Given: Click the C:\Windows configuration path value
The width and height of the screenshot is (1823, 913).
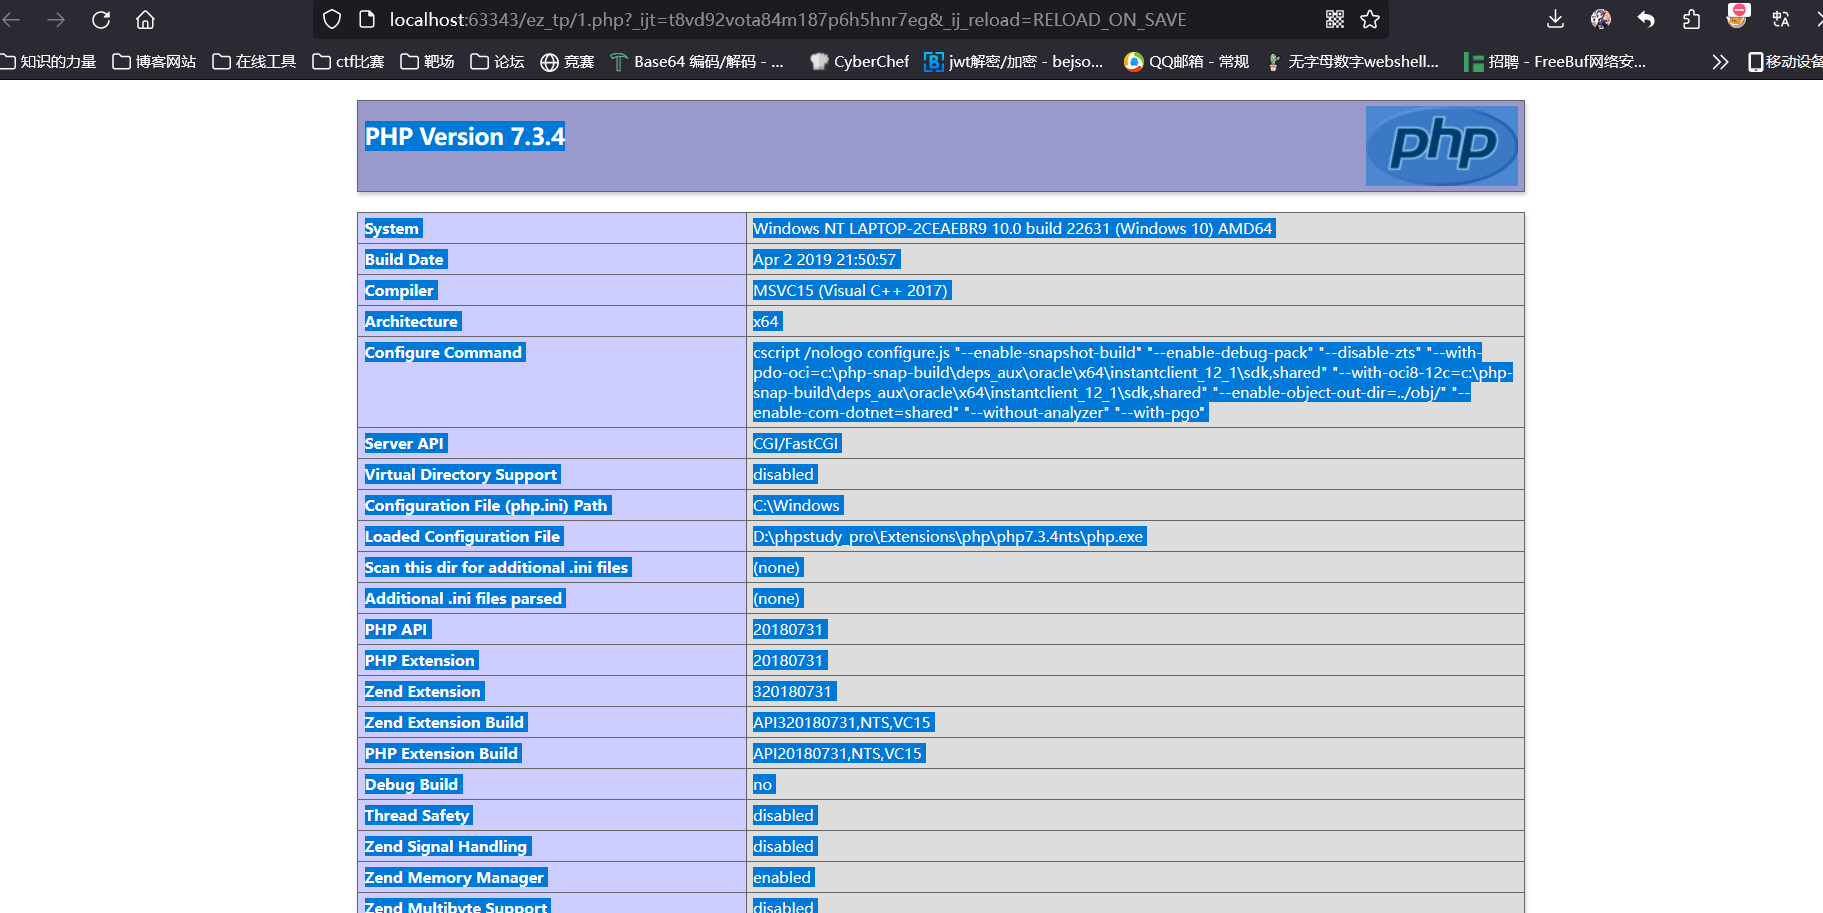Looking at the screenshot, I should tap(797, 506).
